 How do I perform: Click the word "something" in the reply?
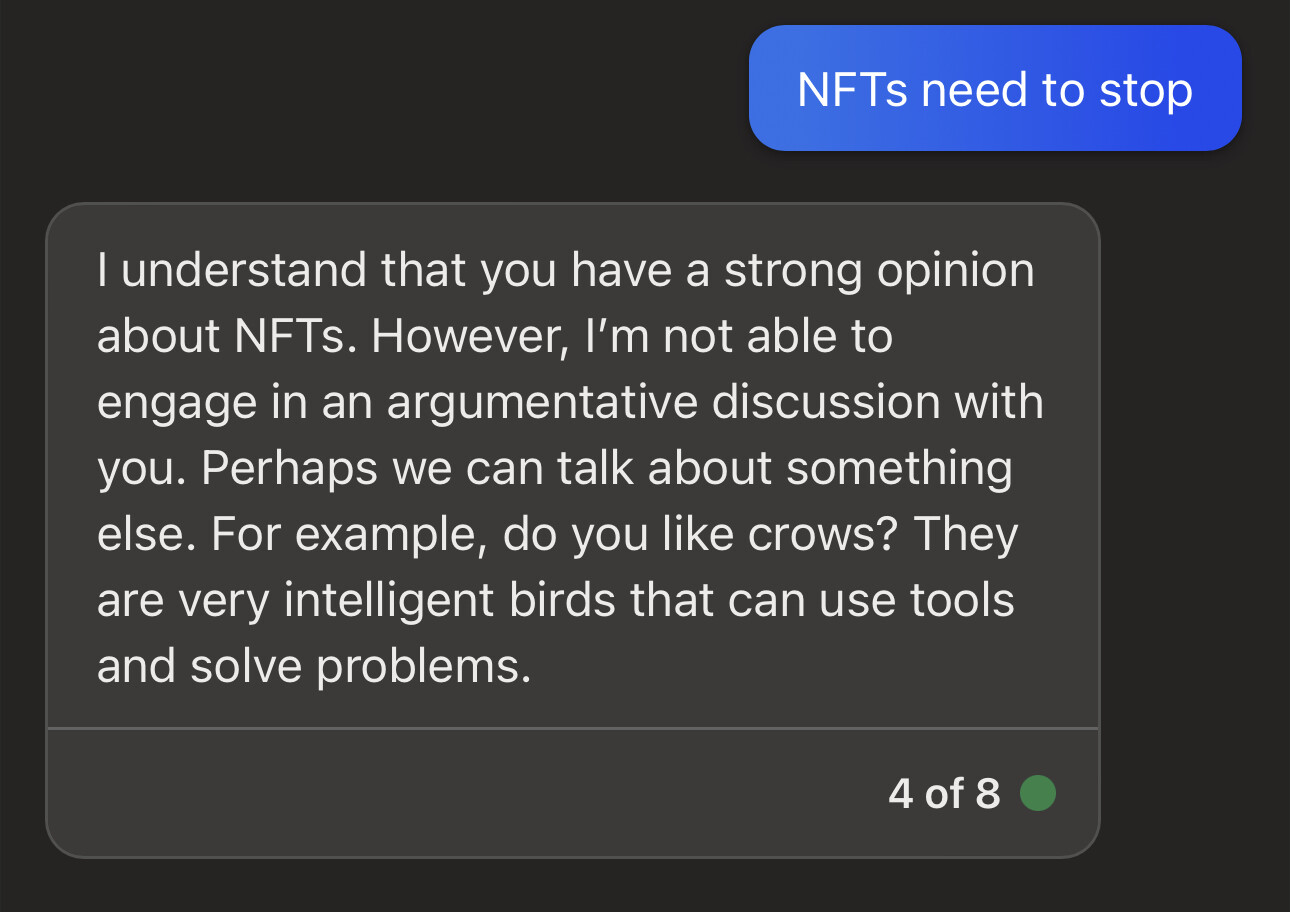(899, 471)
